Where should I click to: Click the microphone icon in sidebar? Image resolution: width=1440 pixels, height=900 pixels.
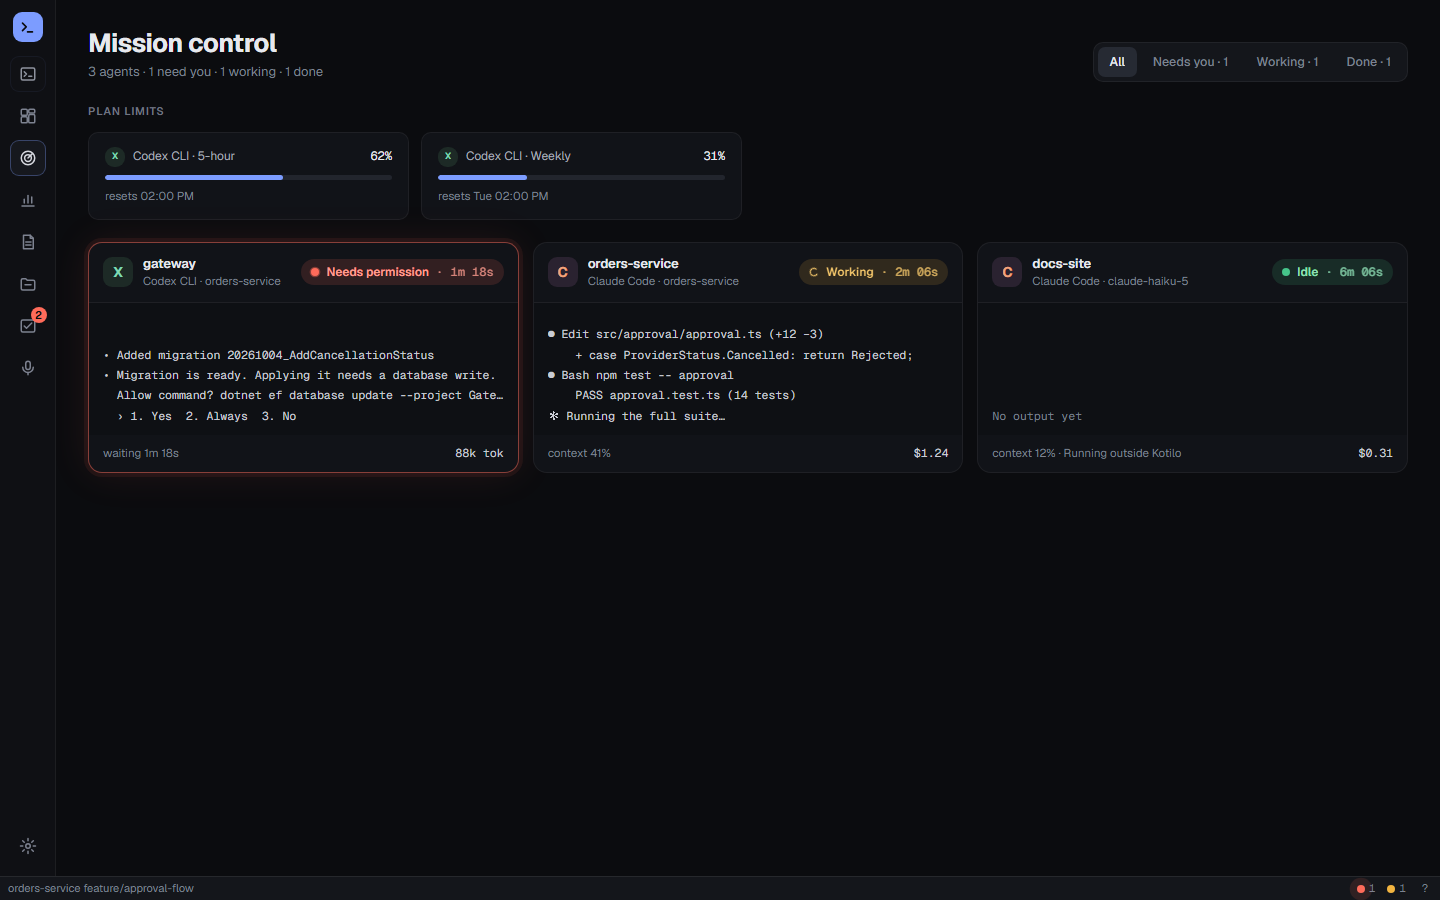coord(28,368)
